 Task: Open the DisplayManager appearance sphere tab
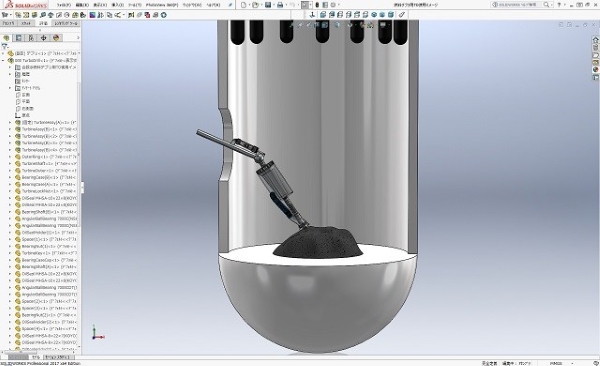[x=56, y=38]
